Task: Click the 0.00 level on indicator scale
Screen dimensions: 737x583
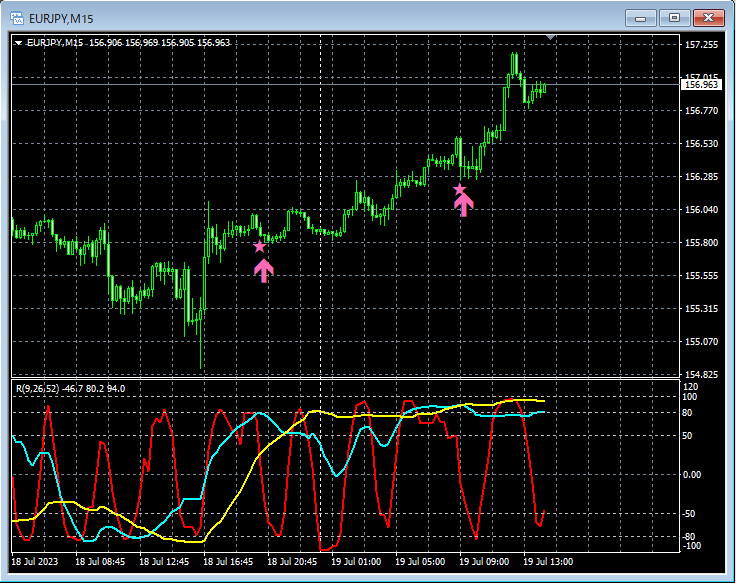Action: pyautogui.click(x=692, y=475)
